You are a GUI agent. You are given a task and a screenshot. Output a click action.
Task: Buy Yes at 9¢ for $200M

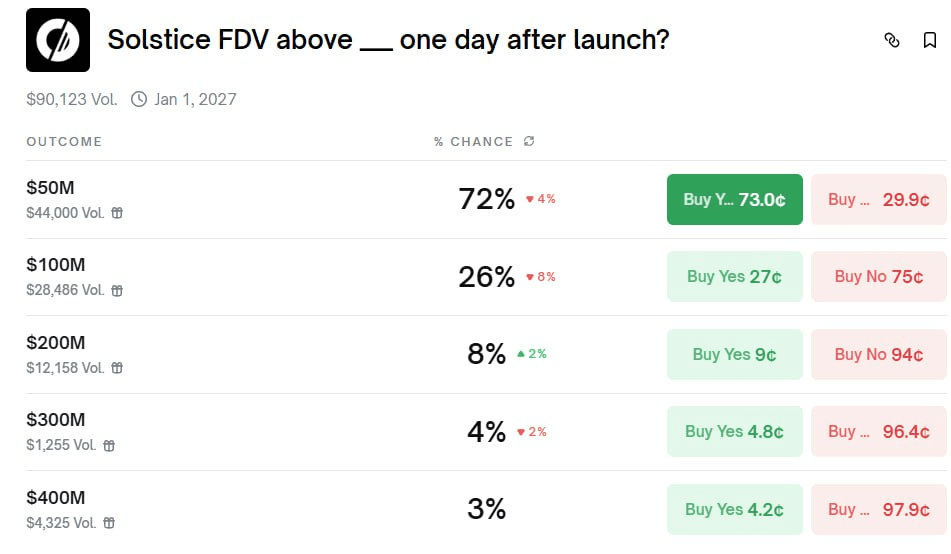click(734, 354)
